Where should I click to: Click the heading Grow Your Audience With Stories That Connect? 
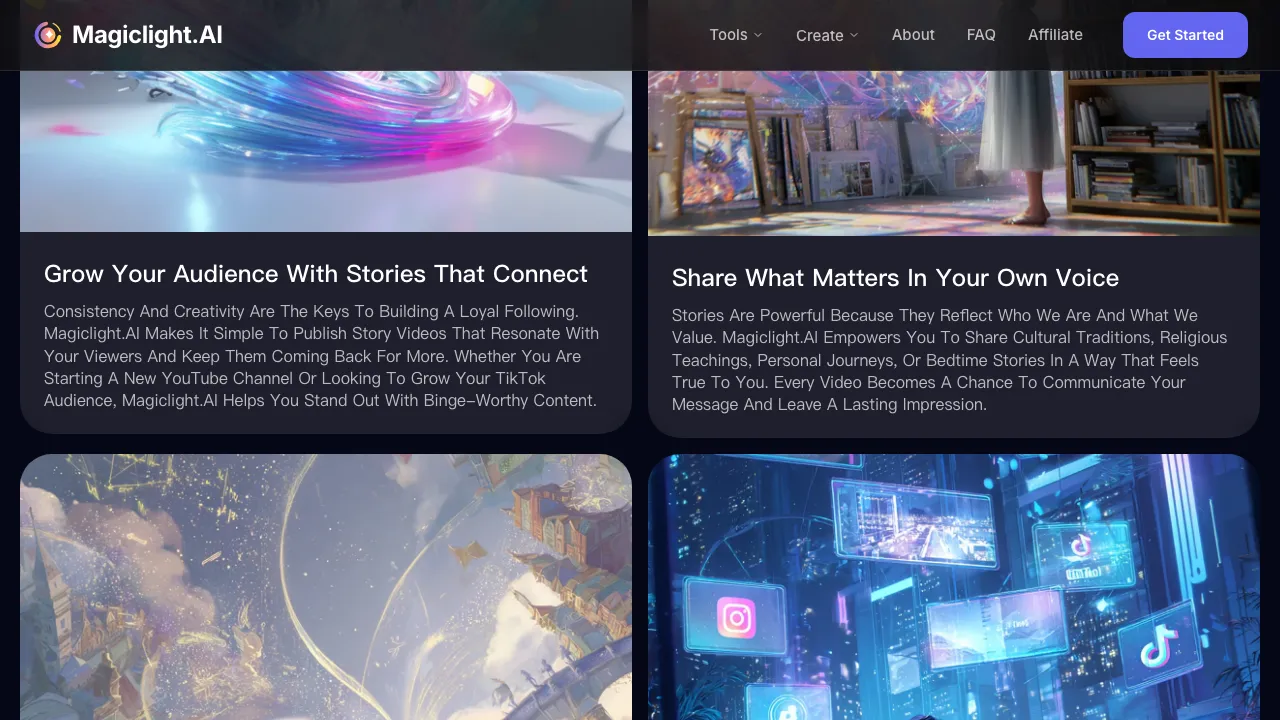pos(316,274)
